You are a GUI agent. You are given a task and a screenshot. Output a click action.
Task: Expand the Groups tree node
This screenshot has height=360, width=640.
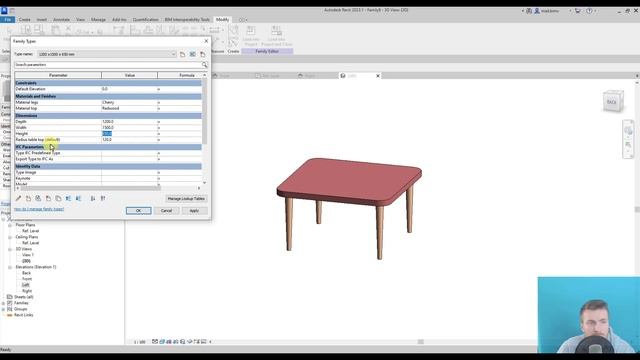[x=3, y=309]
